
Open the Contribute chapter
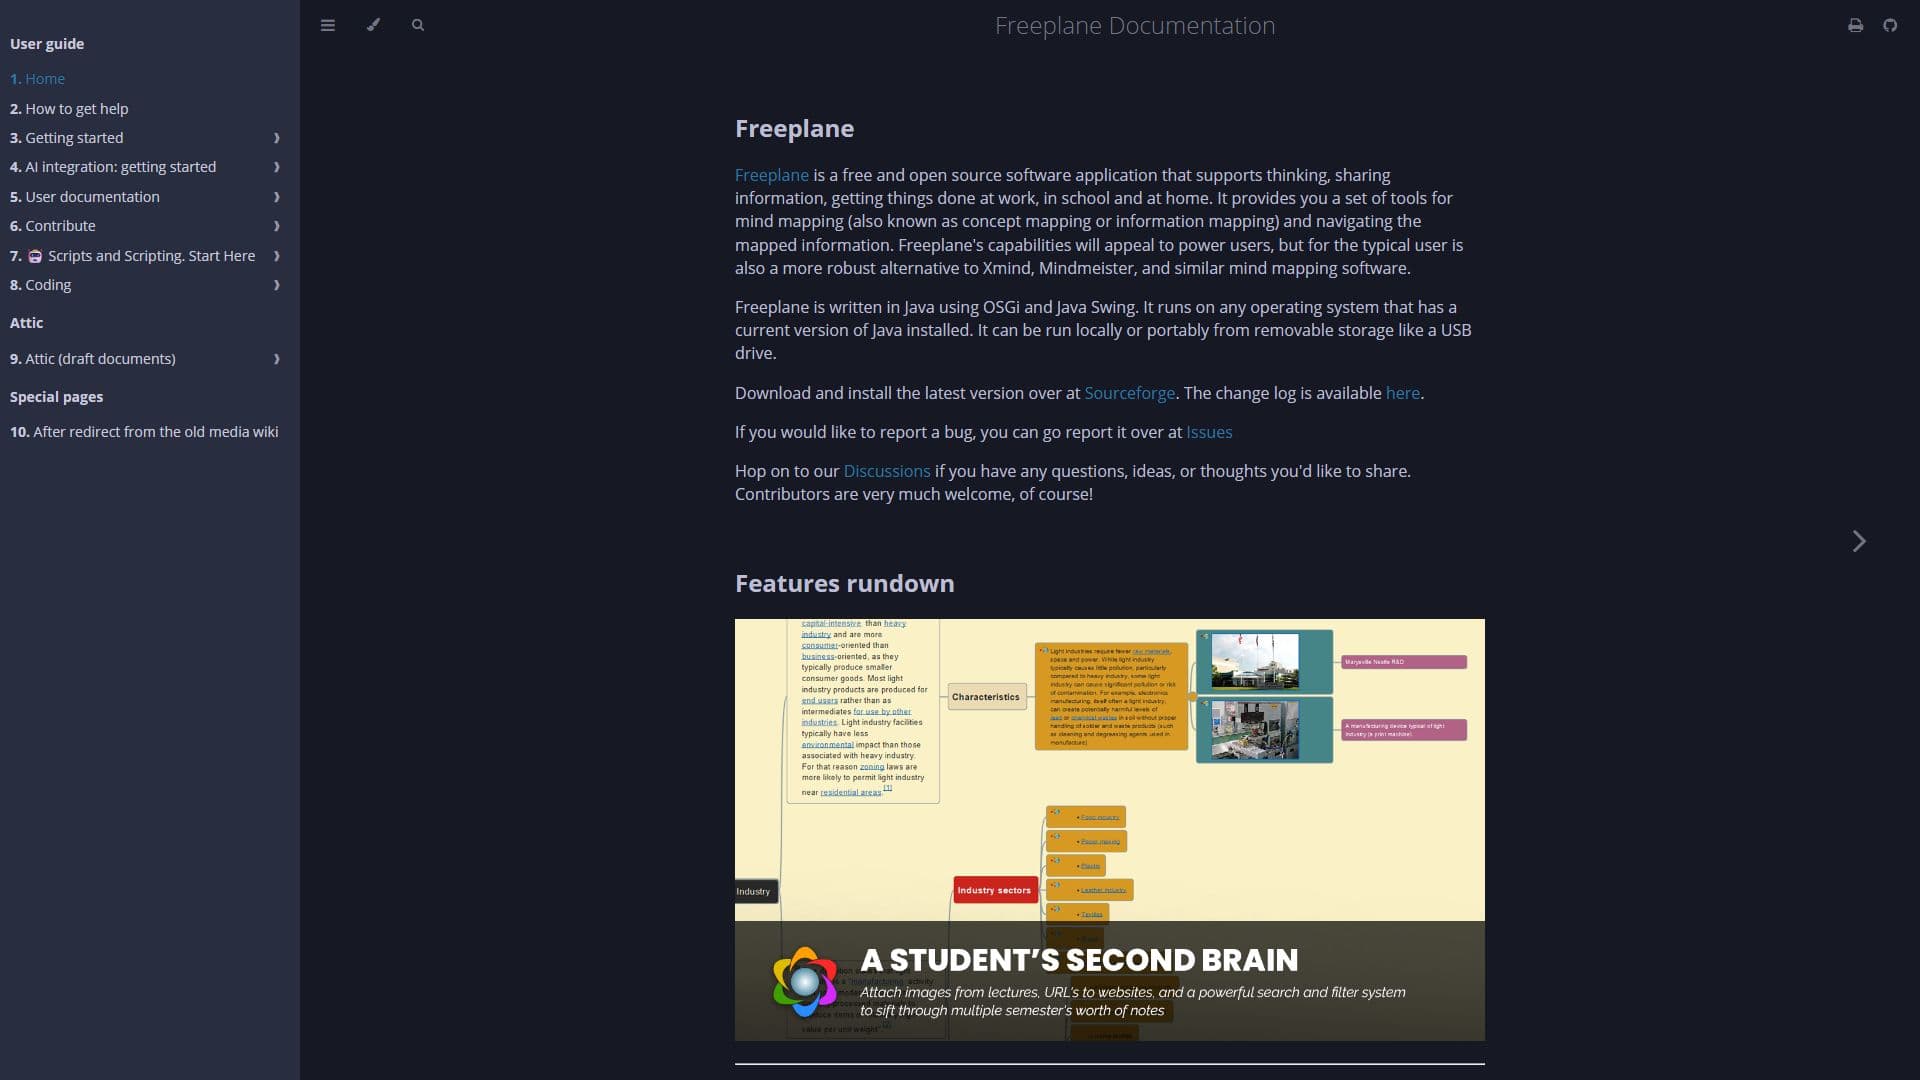pos(53,226)
